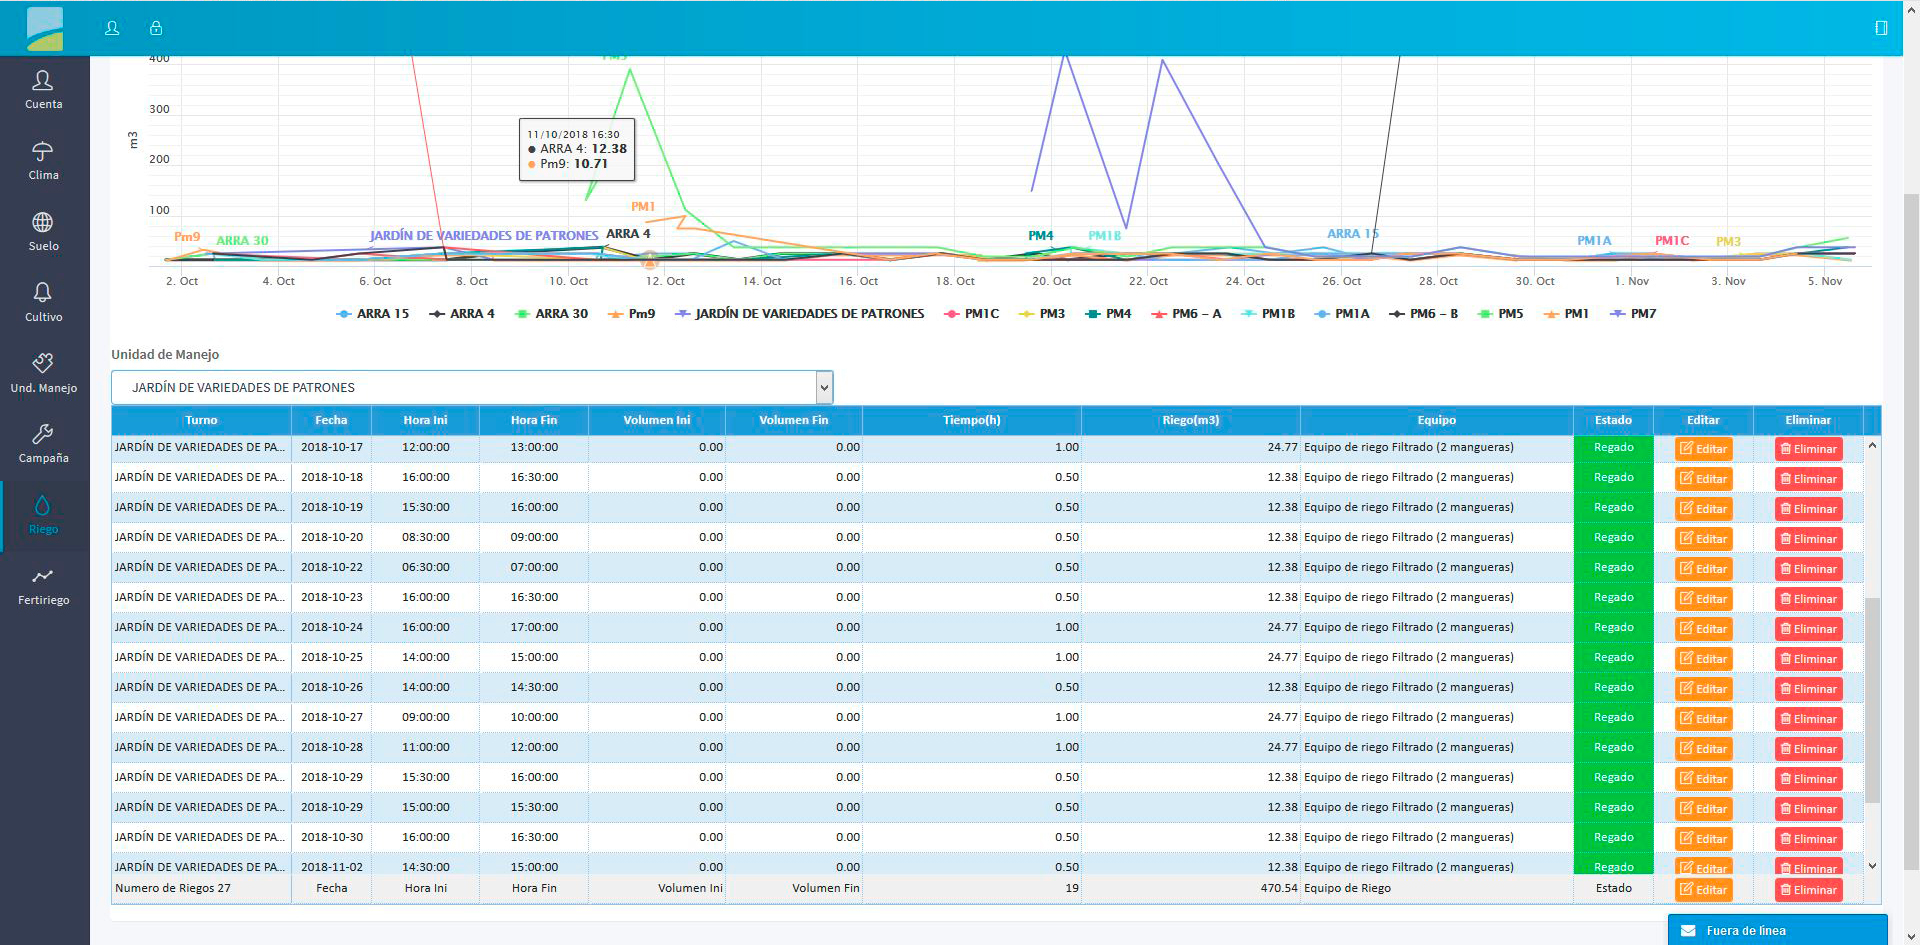The image size is (1920, 945).
Task: Toggle PM1A series in legend
Action: click(1342, 314)
